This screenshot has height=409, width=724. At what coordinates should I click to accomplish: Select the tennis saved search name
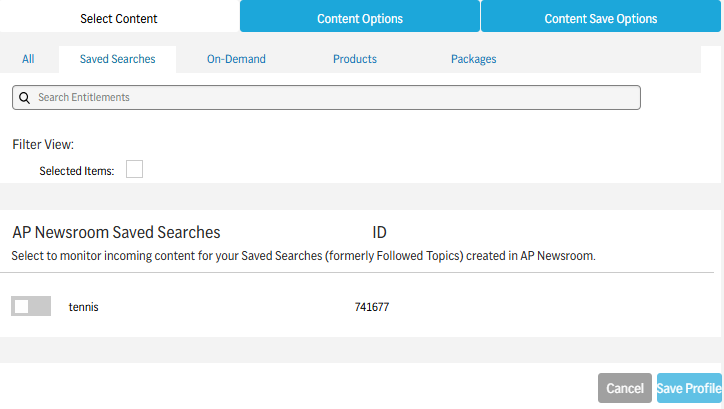tap(84, 307)
